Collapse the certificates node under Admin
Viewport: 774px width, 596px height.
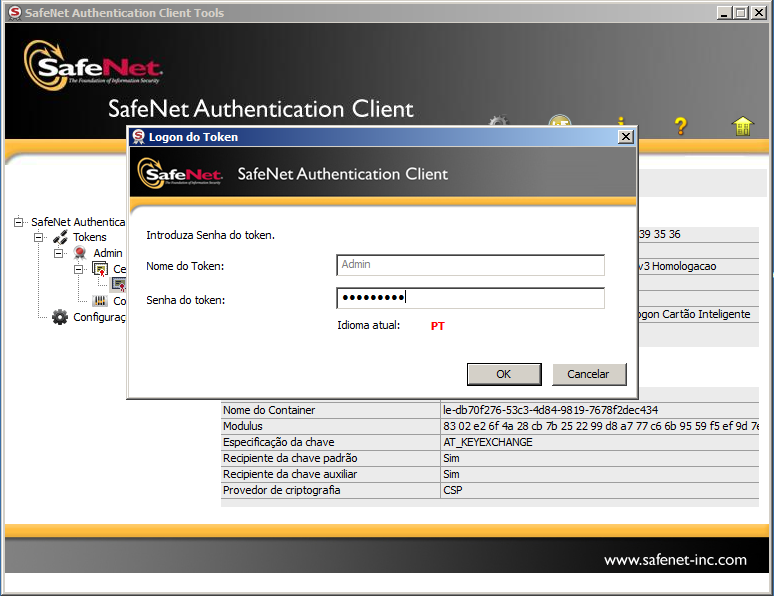click(x=78, y=269)
